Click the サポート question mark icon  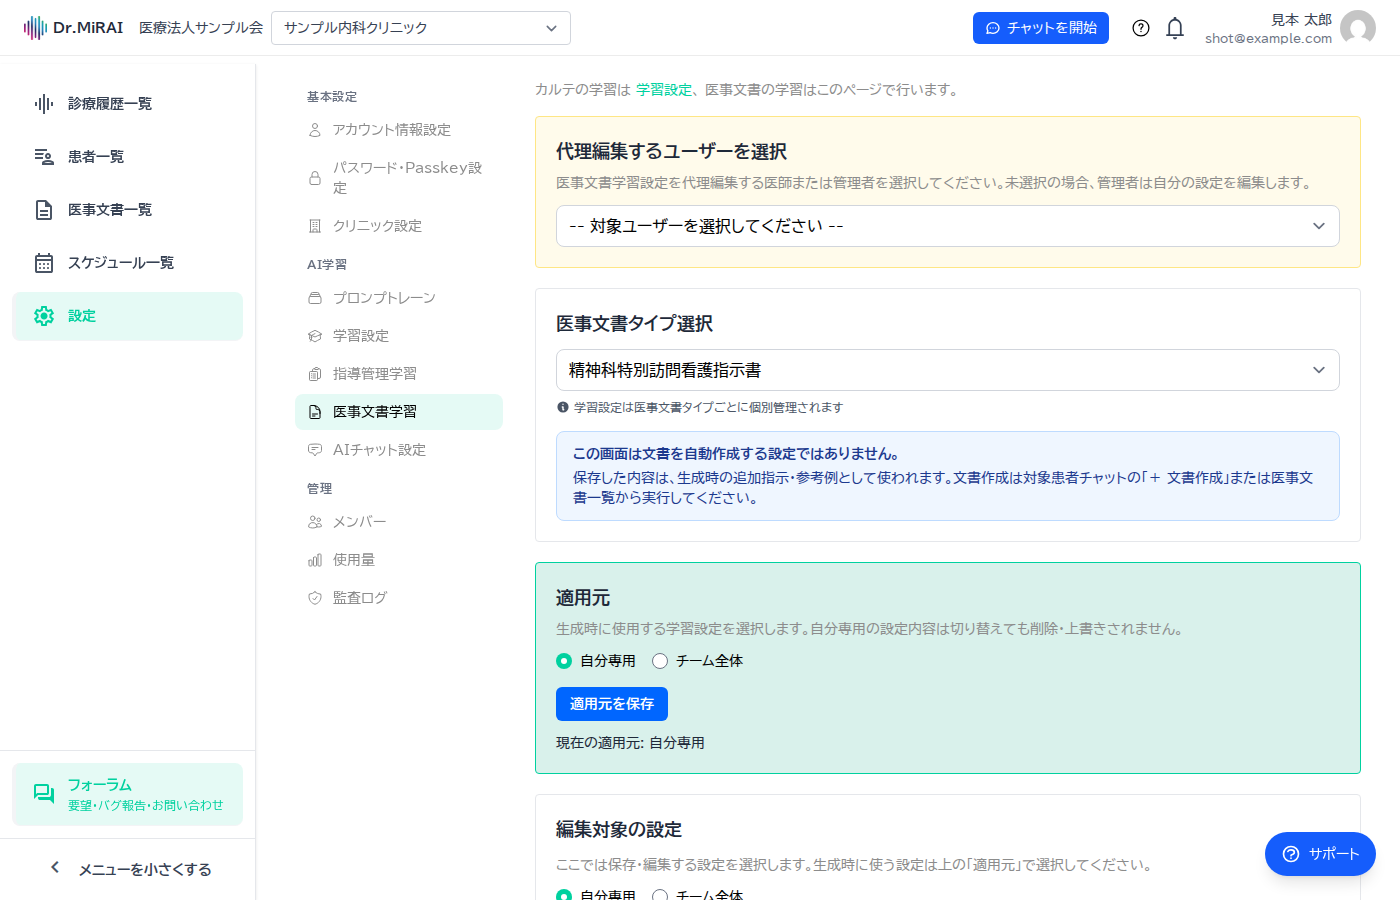pyautogui.click(x=1291, y=854)
